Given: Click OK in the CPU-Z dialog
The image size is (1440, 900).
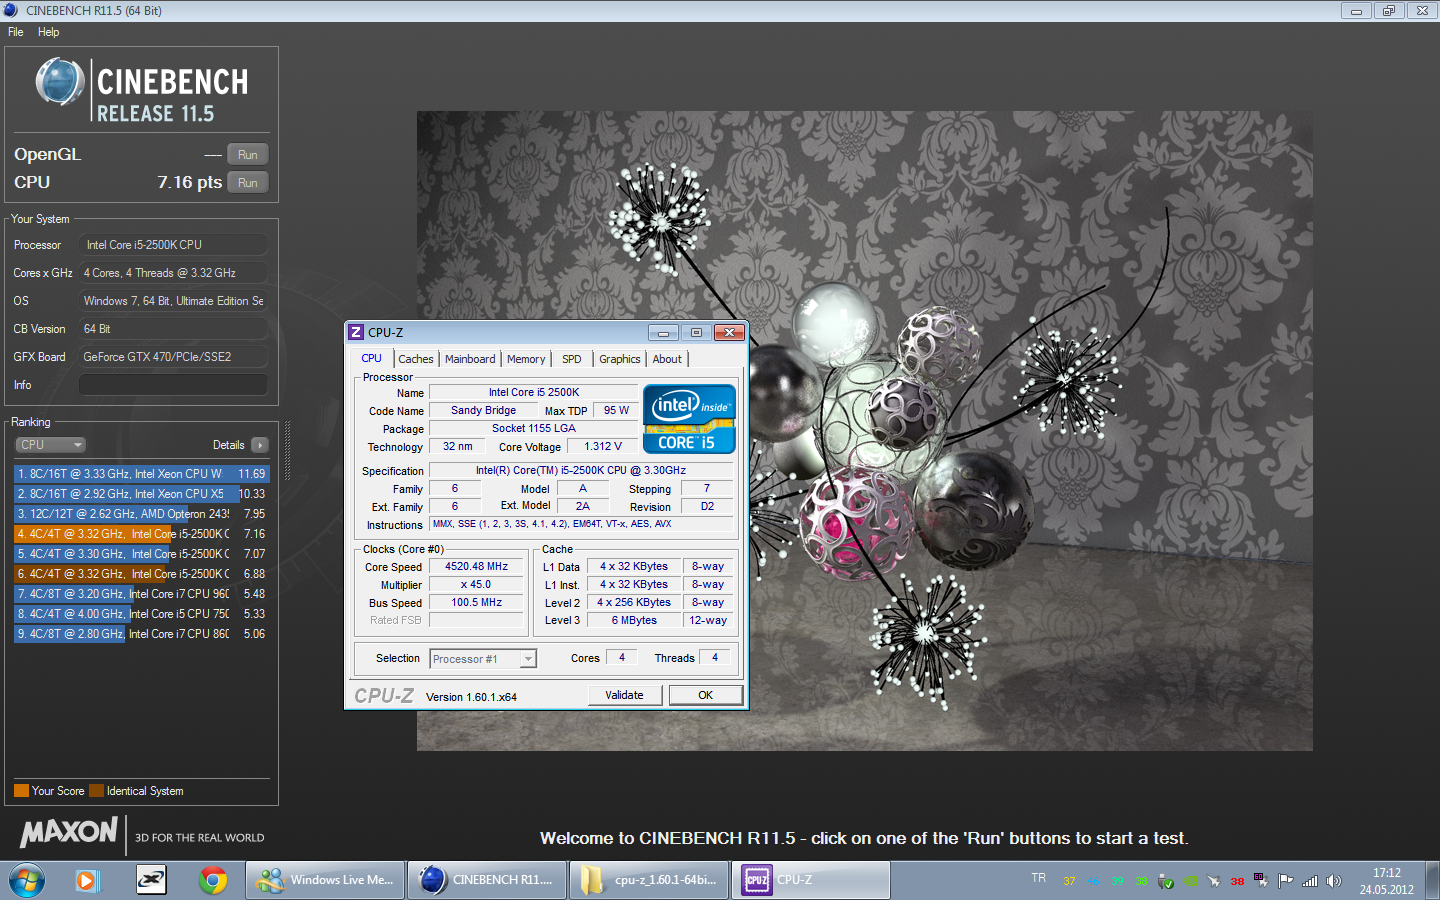Looking at the screenshot, I should (706, 695).
